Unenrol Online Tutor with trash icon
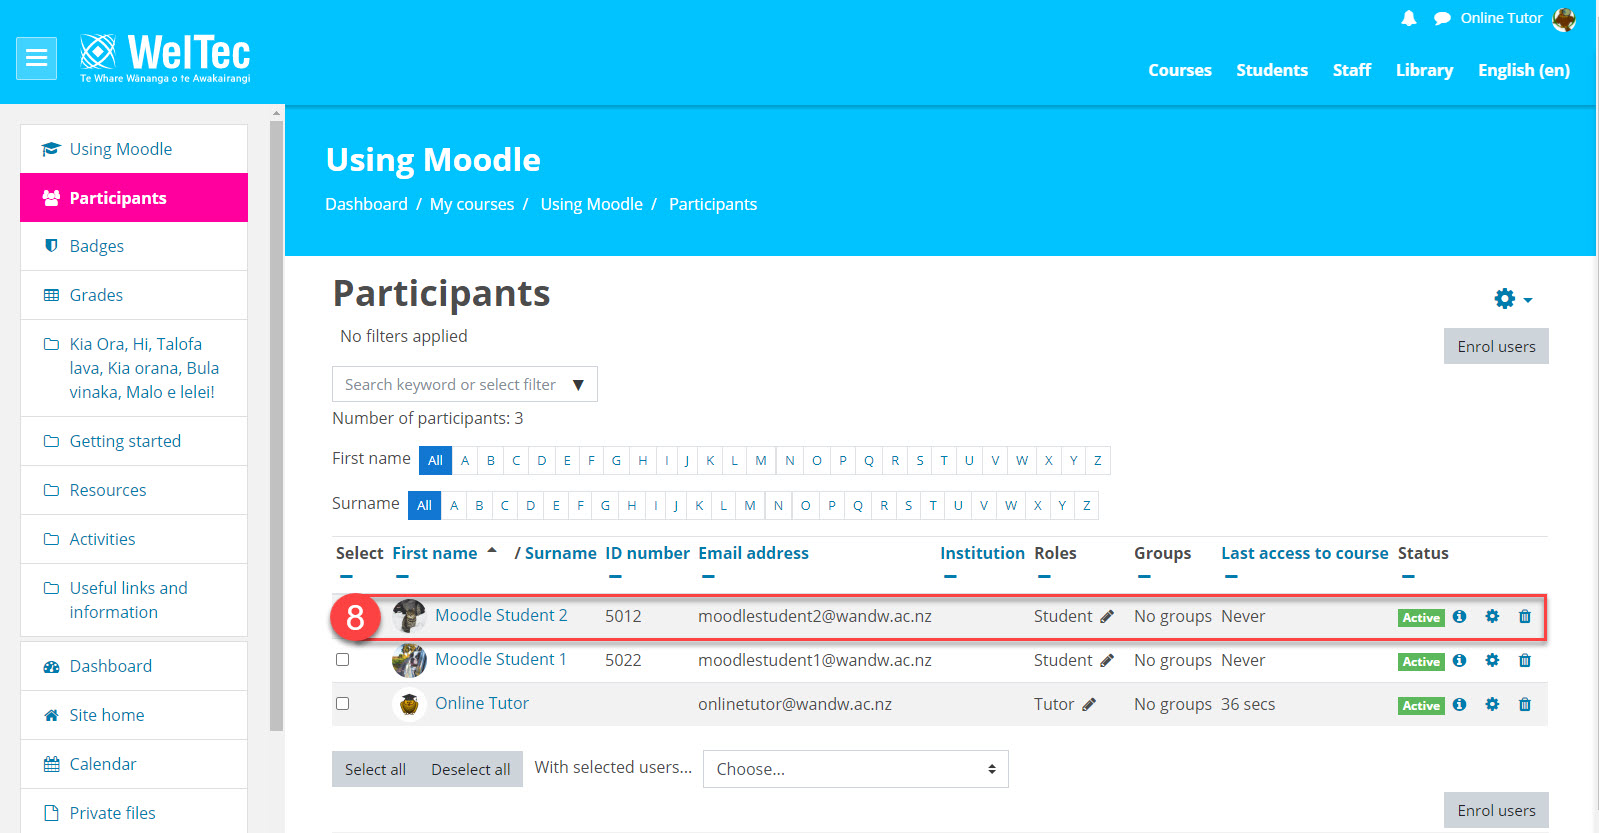Image resolution: width=1599 pixels, height=833 pixels. 1525,705
